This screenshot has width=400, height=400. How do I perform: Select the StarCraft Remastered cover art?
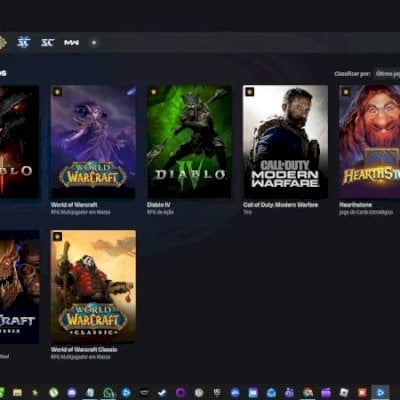point(19,287)
